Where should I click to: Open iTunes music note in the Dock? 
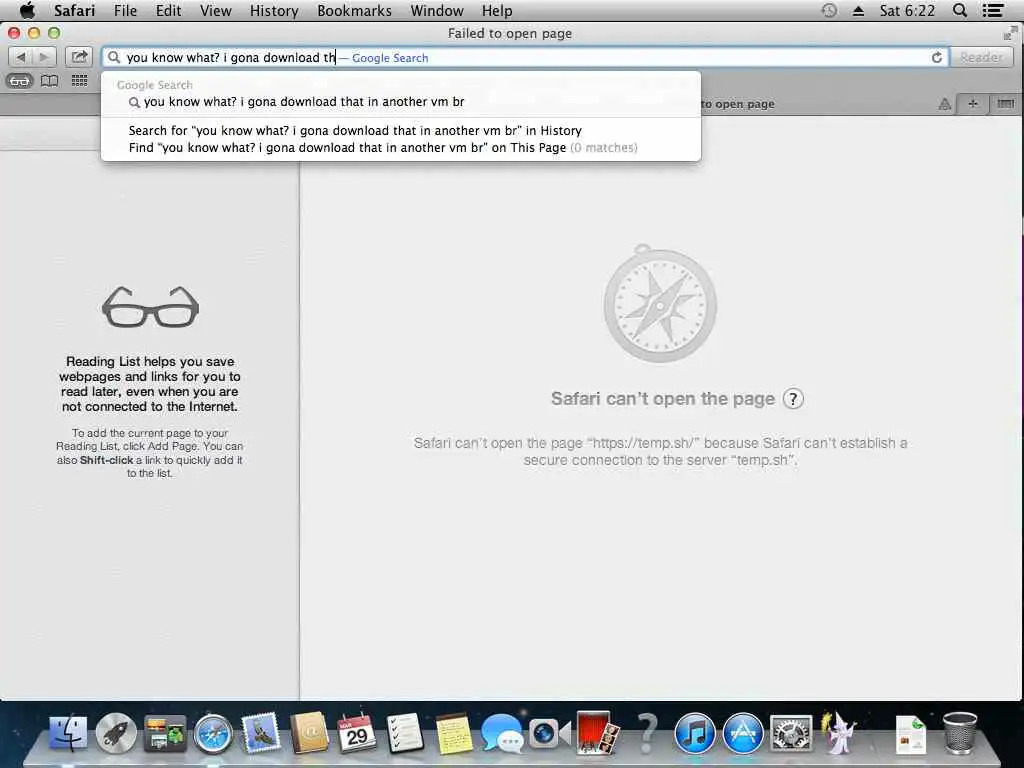click(694, 734)
